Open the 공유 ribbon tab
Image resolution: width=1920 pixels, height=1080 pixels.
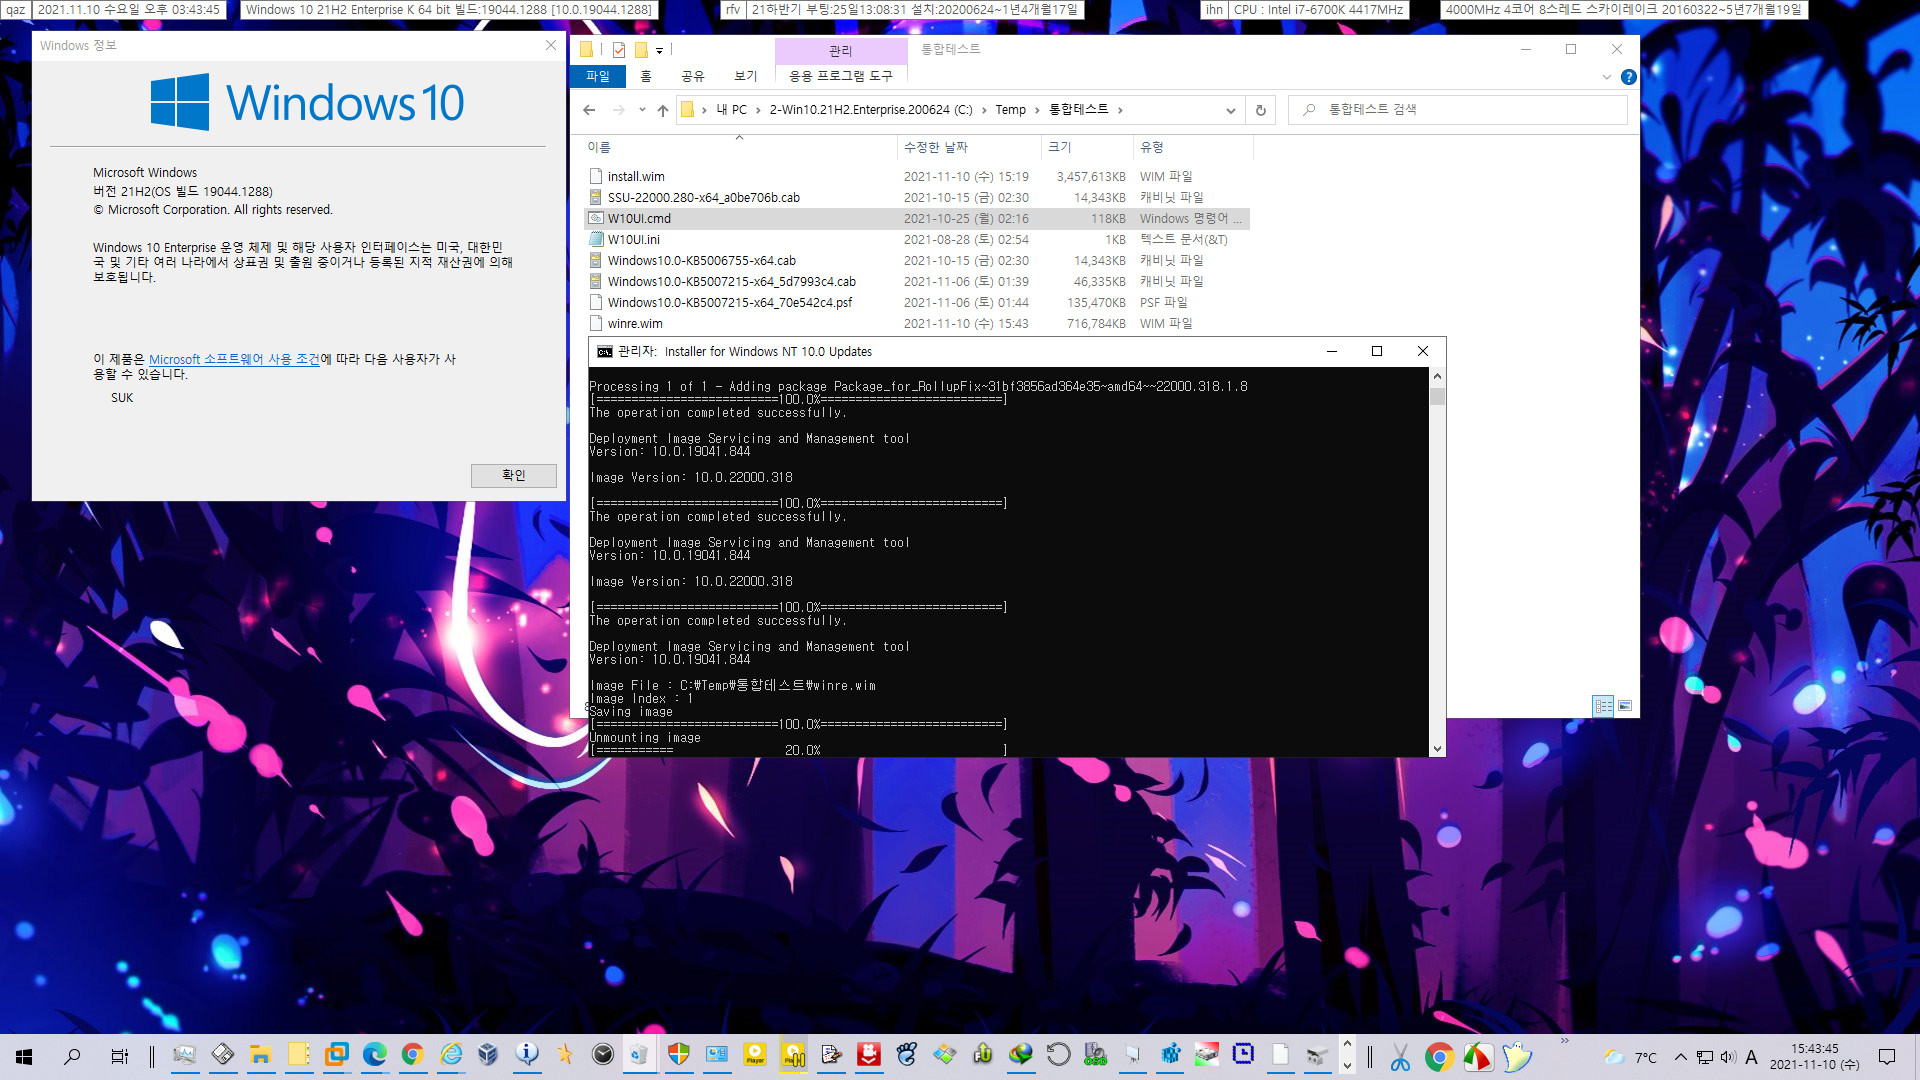693,76
